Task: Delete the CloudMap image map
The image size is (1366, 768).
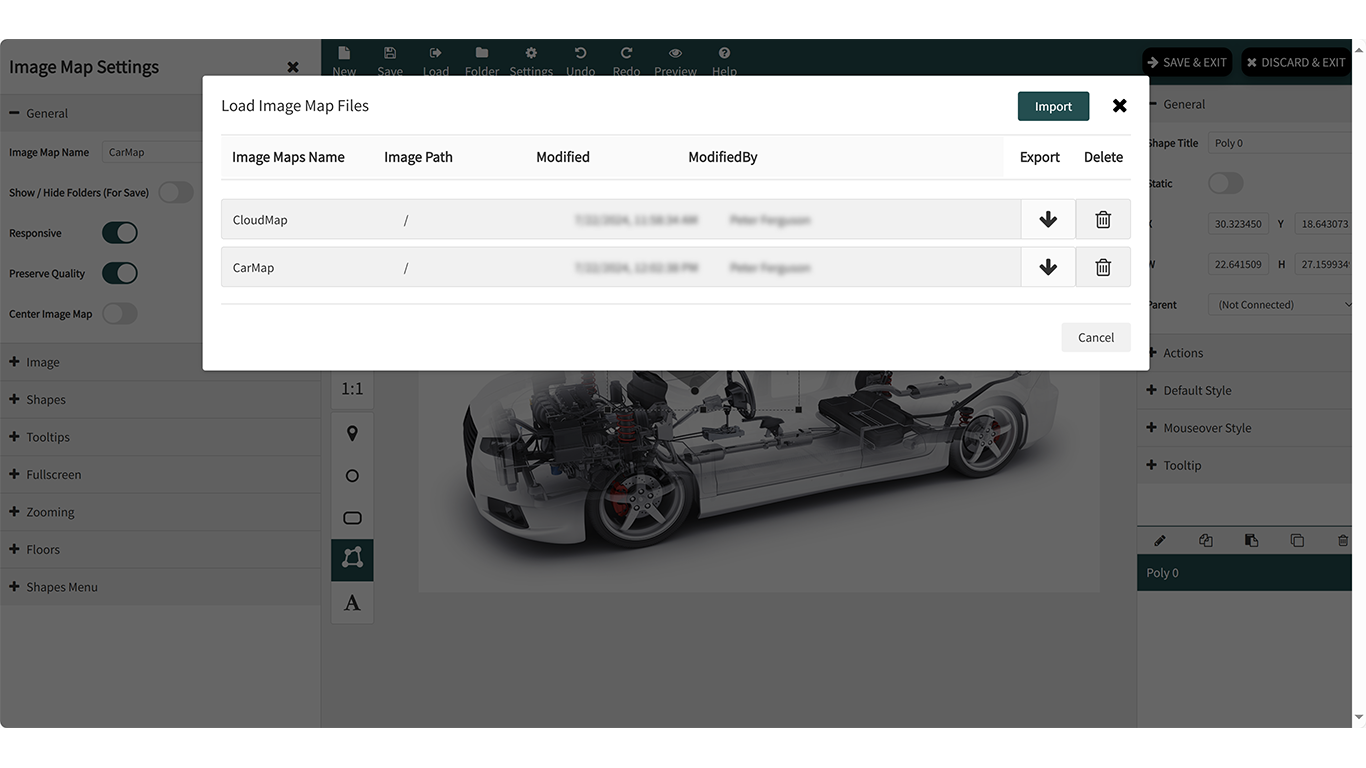Action: [x=1103, y=219]
